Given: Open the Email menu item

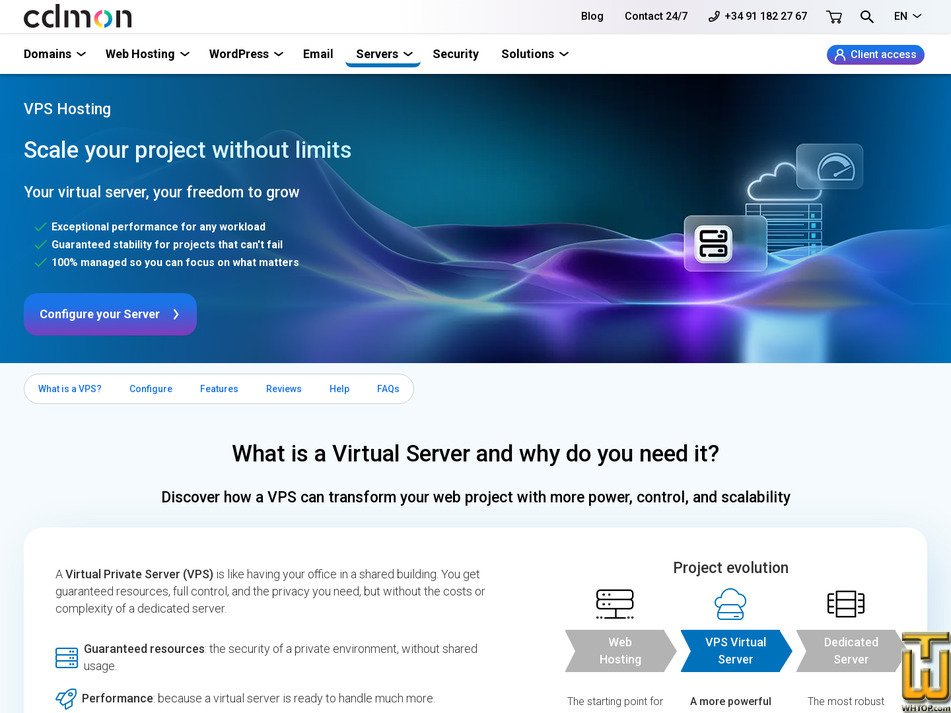Looking at the screenshot, I should 318,54.
